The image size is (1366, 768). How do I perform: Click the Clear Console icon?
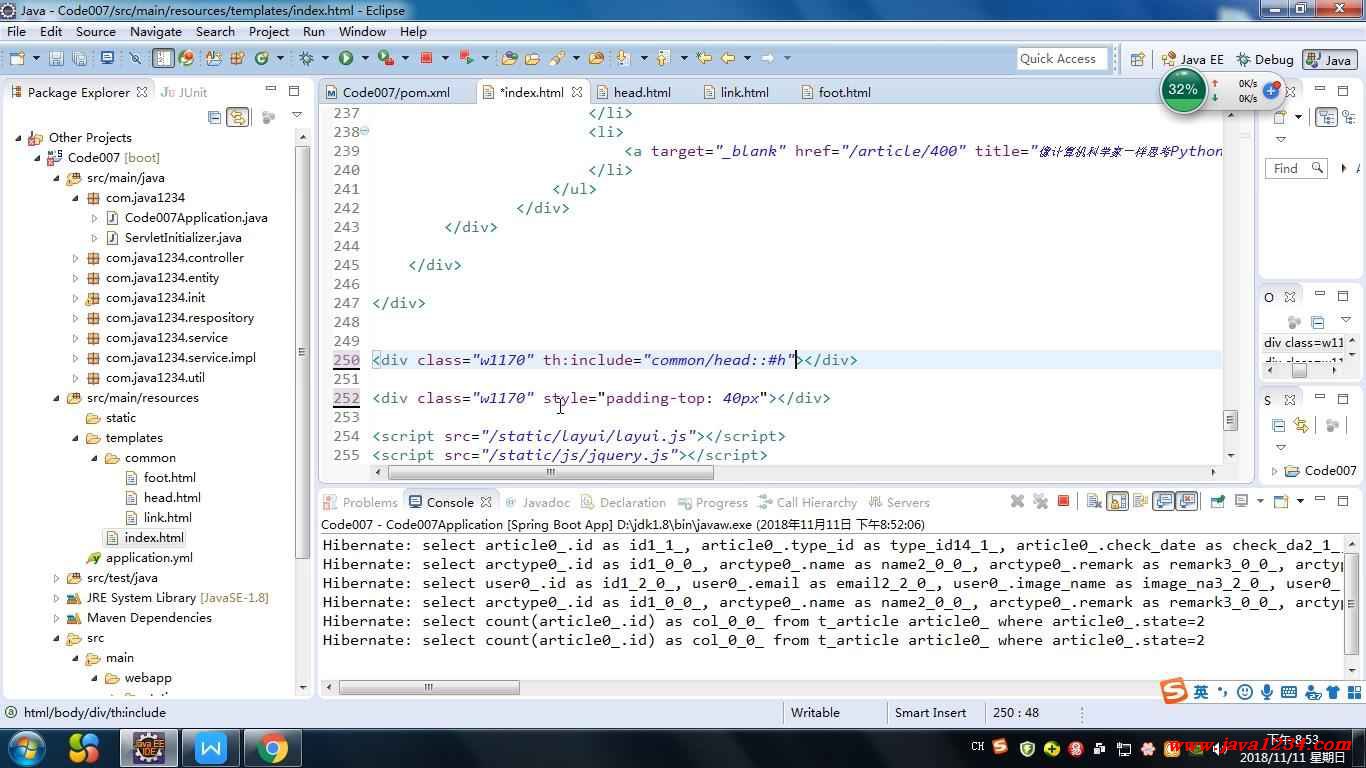pos(1094,501)
